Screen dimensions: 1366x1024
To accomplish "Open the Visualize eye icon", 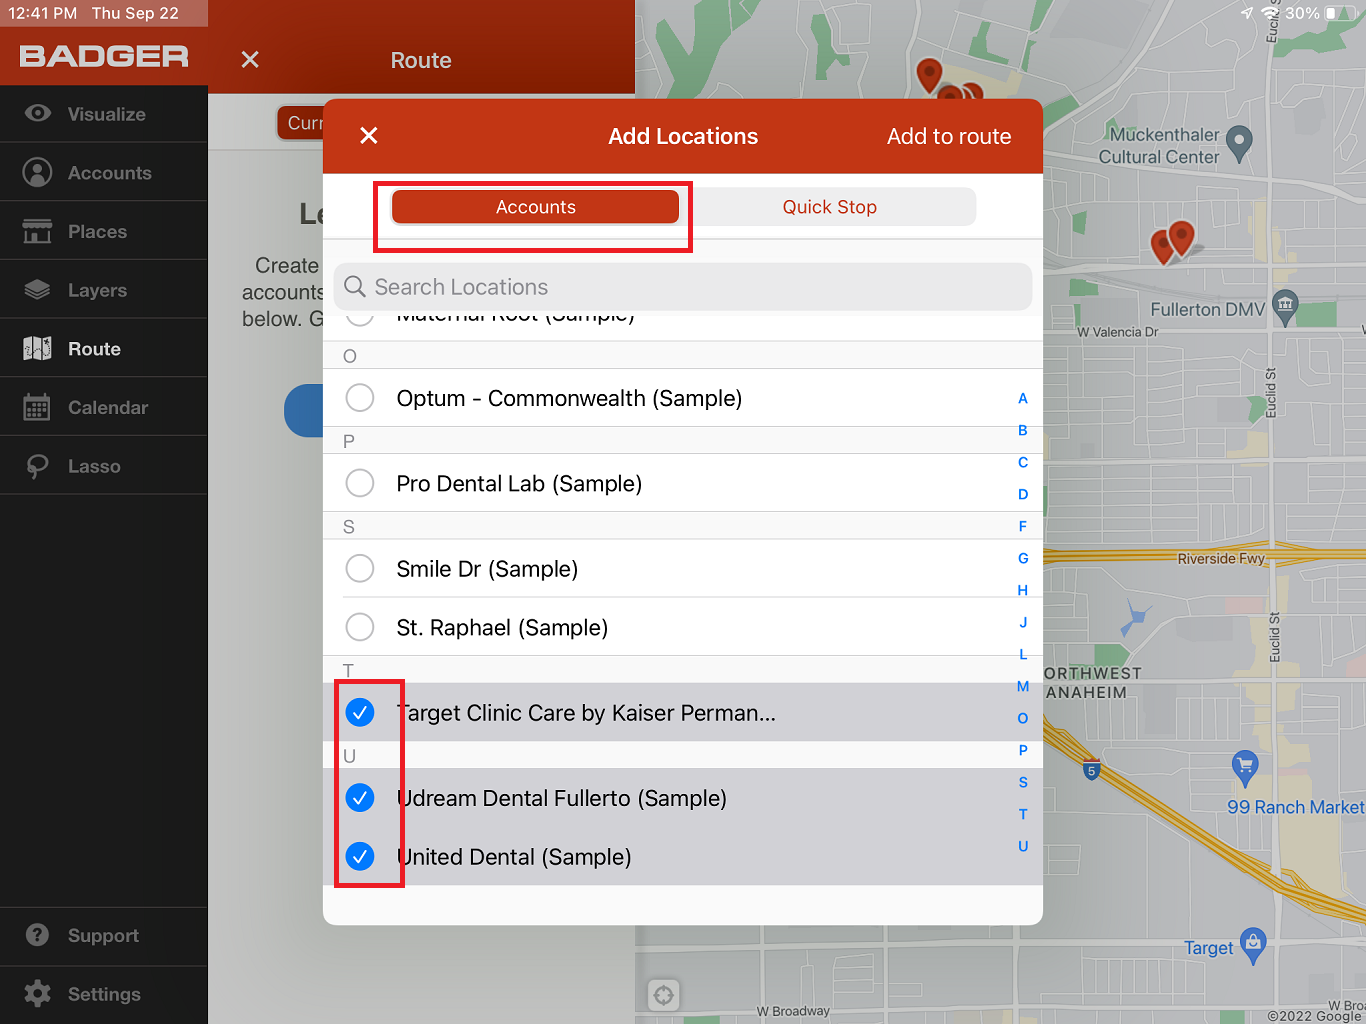I will 38,113.
